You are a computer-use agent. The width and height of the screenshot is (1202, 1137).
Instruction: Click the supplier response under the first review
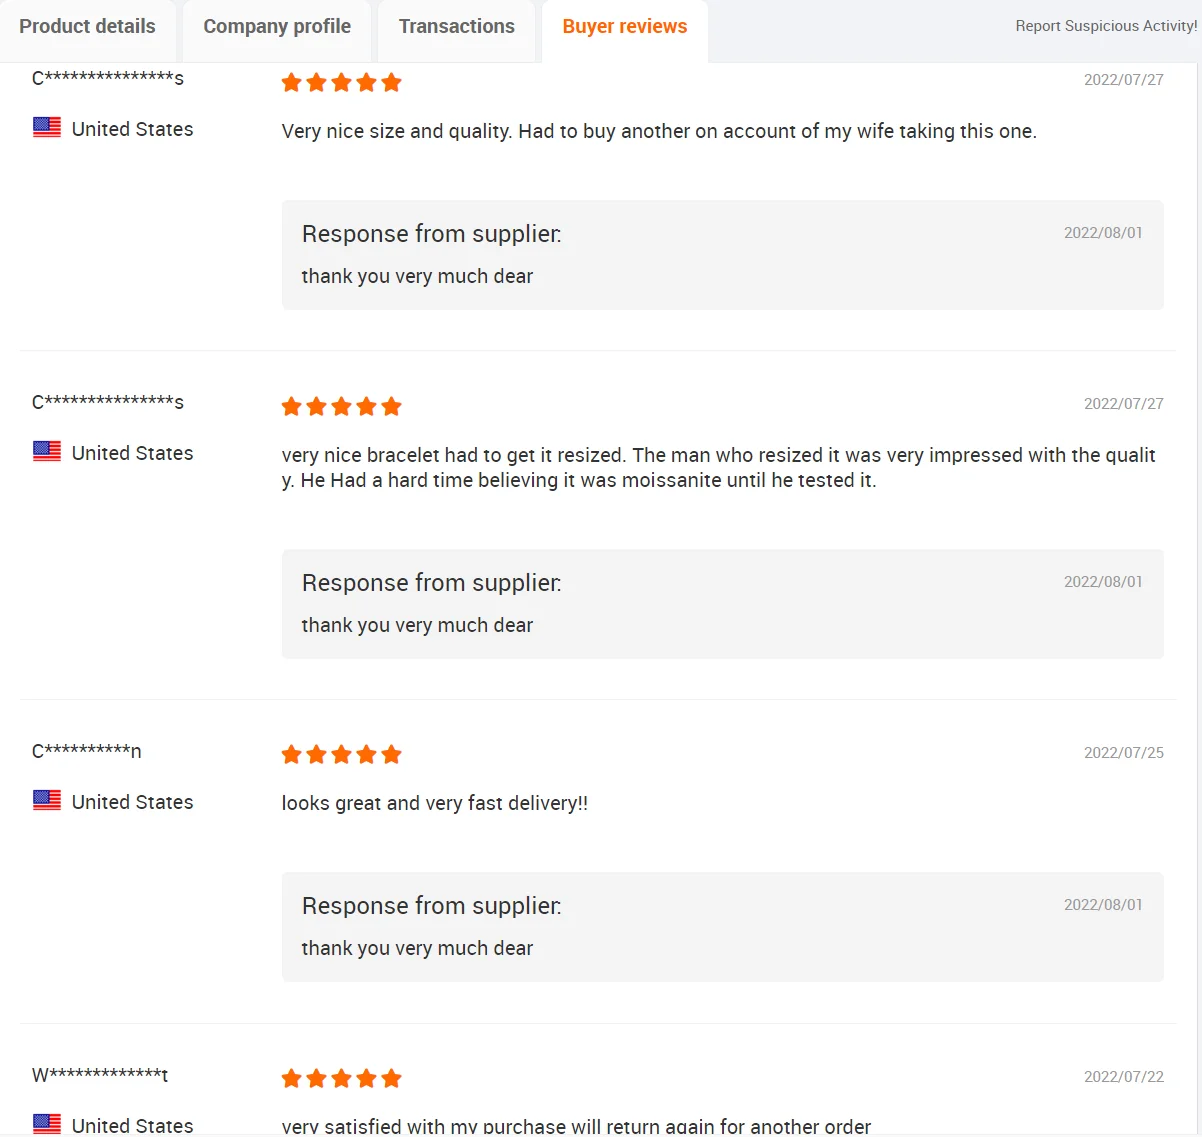[x=417, y=276]
